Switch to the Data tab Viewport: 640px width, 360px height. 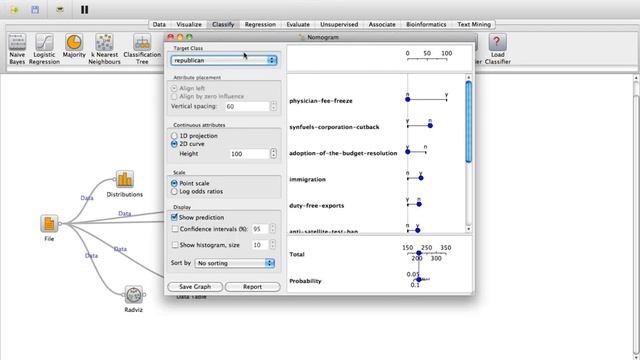(159, 24)
